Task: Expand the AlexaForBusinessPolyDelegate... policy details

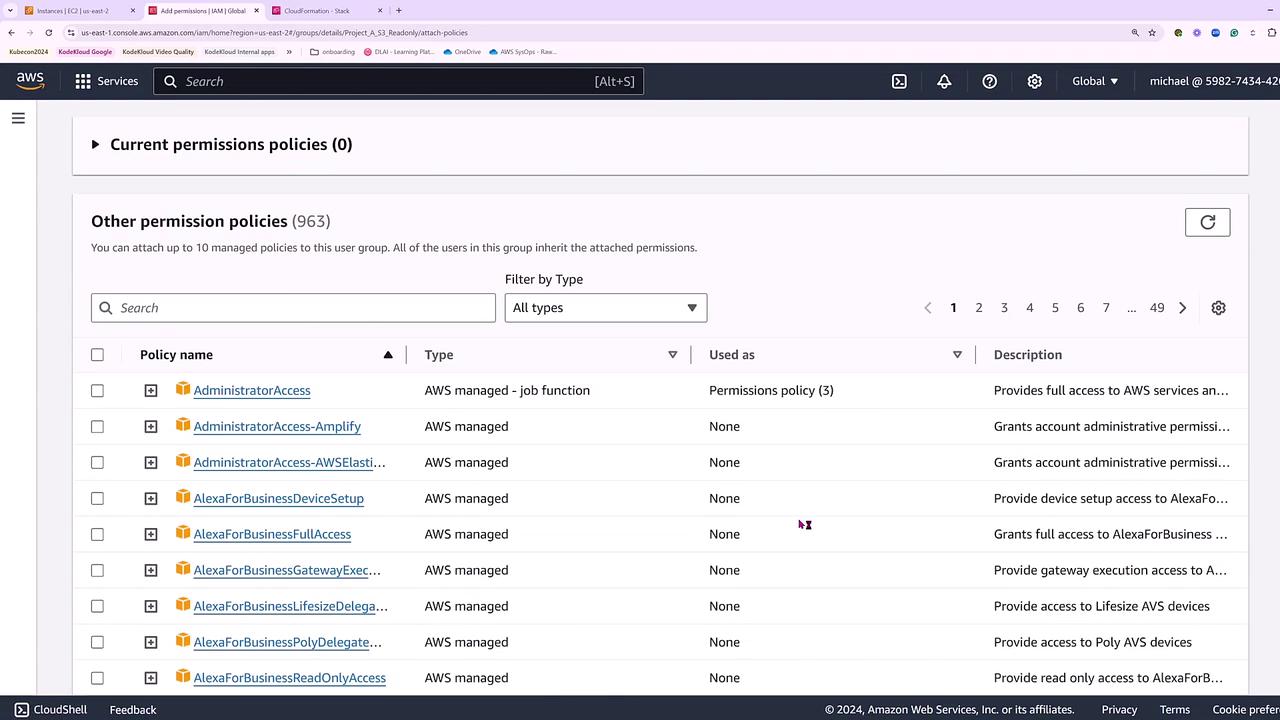Action: [151, 643]
